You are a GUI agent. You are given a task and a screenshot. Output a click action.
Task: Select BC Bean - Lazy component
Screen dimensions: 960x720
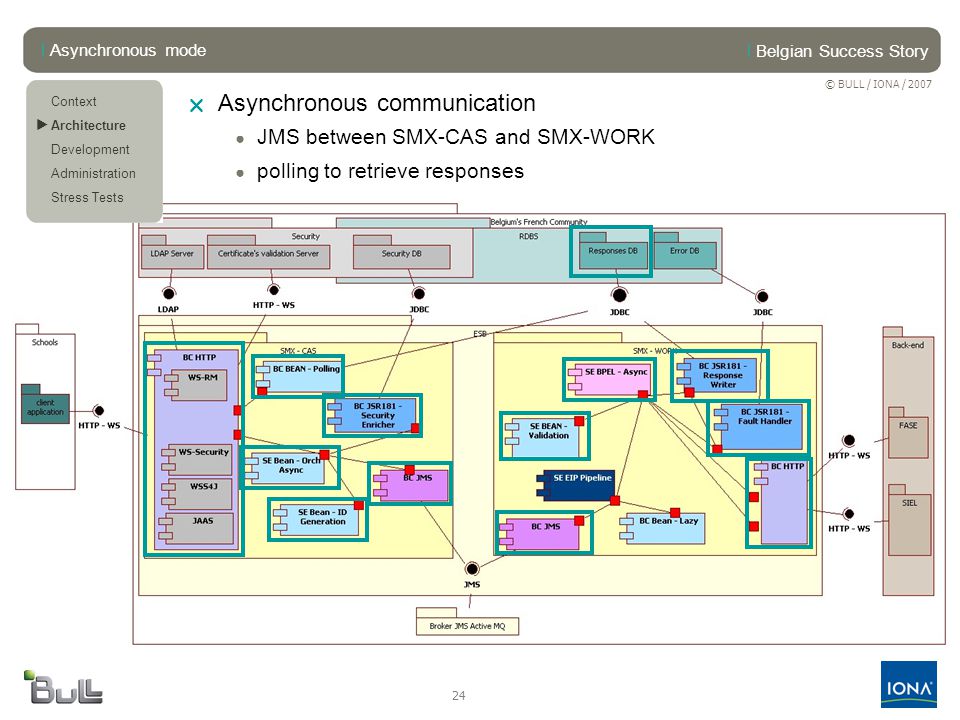point(664,528)
